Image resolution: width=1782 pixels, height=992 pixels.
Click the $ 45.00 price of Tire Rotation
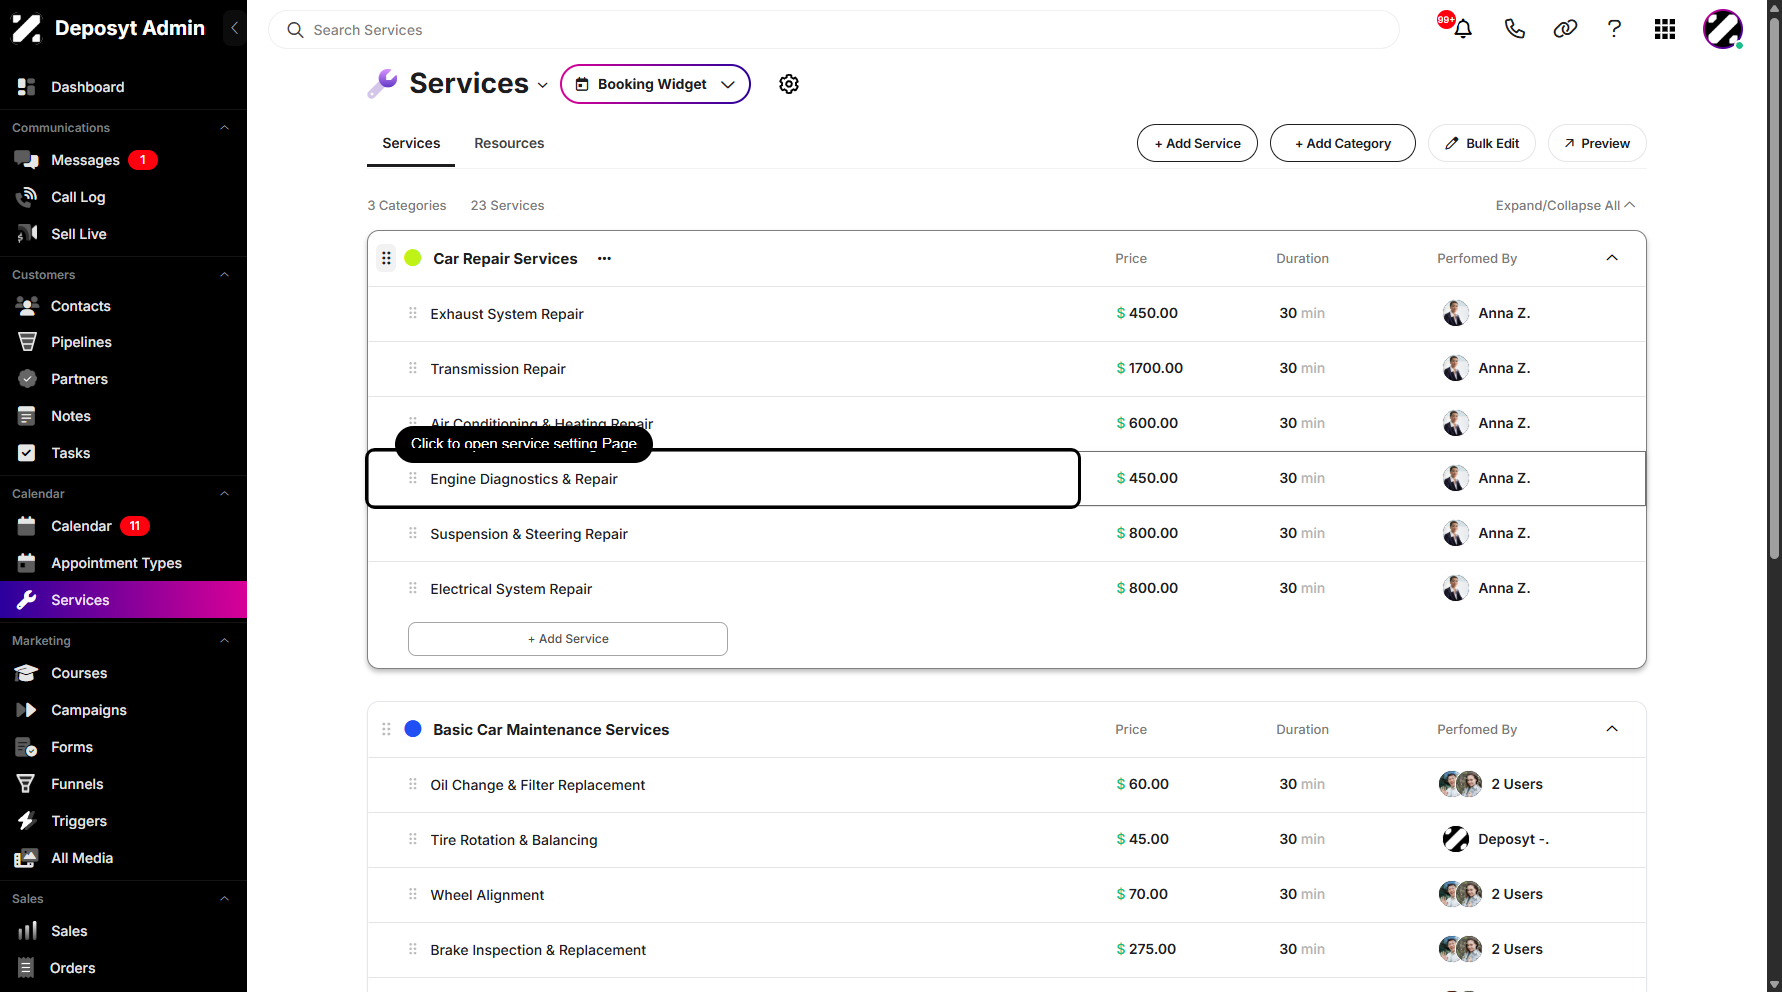pyautogui.click(x=1142, y=839)
